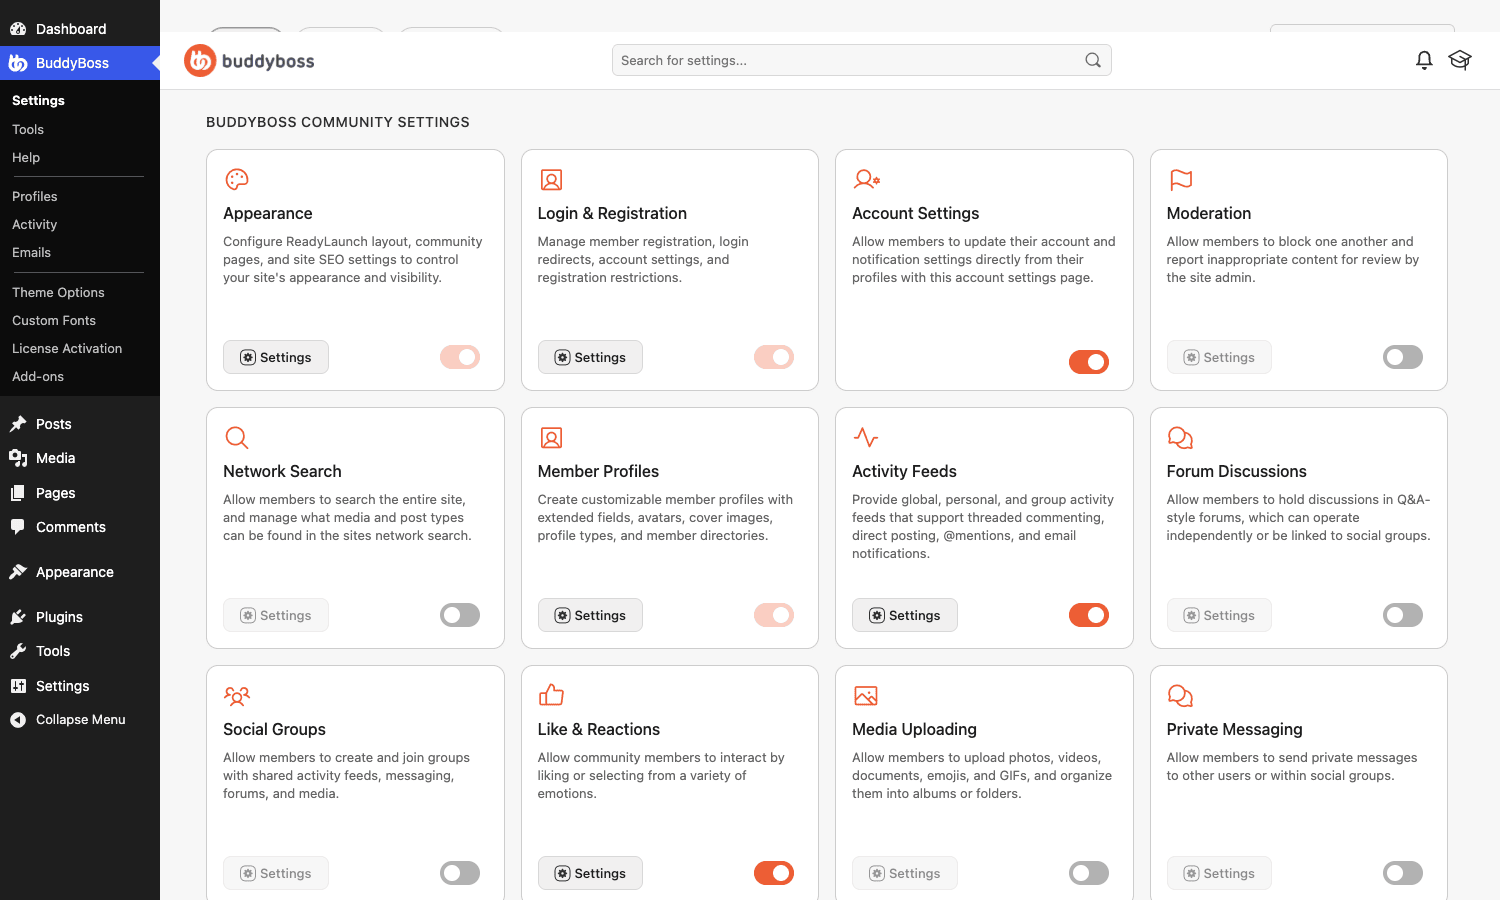Disable the Account Settings toggle
Viewport: 1500px width, 900px height.
tap(1089, 362)
